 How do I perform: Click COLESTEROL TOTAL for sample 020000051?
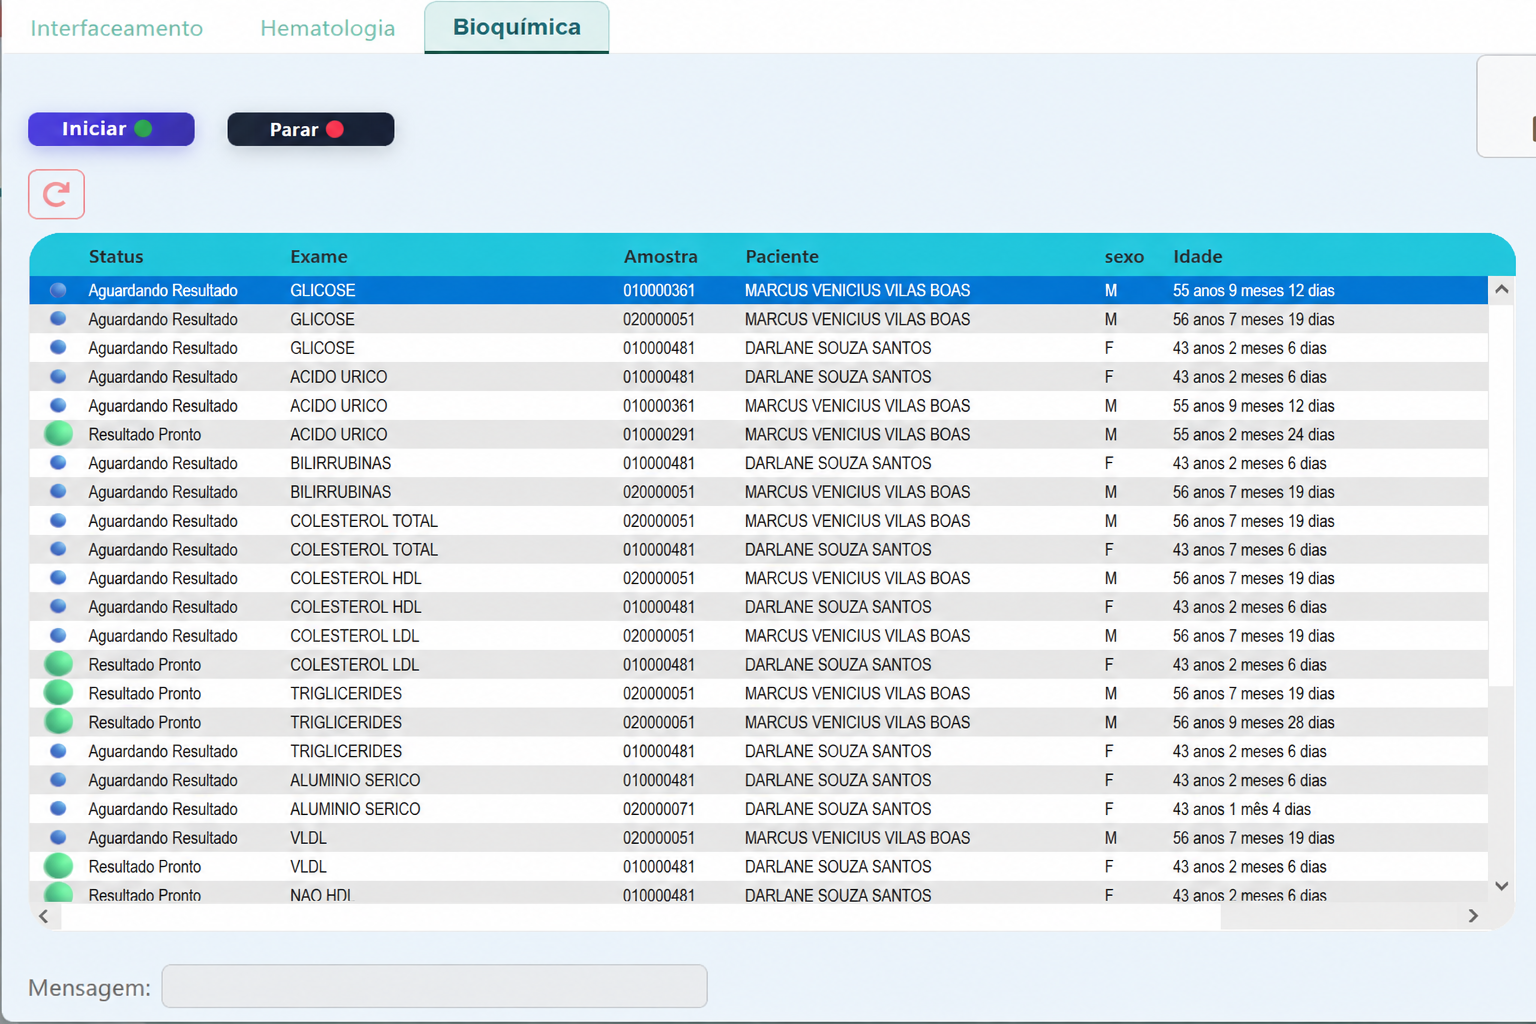(x=364, y=521)
